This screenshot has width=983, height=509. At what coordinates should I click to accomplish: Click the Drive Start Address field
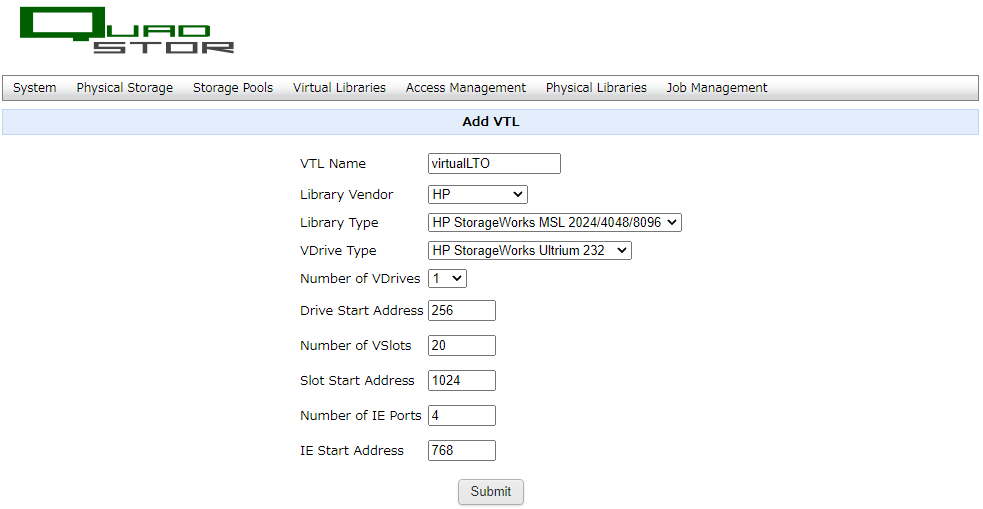[462, 310]
